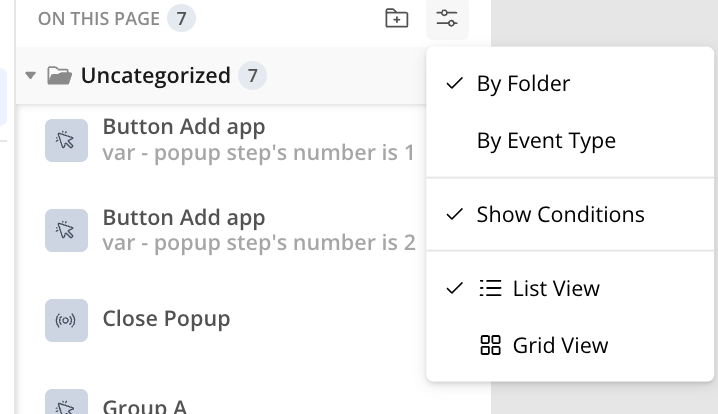Viewport: 718px width, 414px height.
Task: Click the new folder icon
Action: (397, 18)
